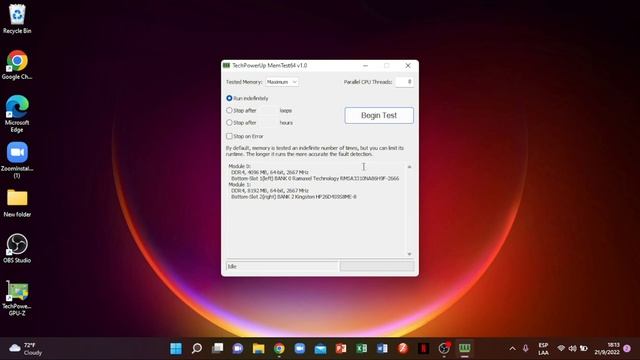
Task: Close the MemTest64 window
Action: click(x=408, y=66)
